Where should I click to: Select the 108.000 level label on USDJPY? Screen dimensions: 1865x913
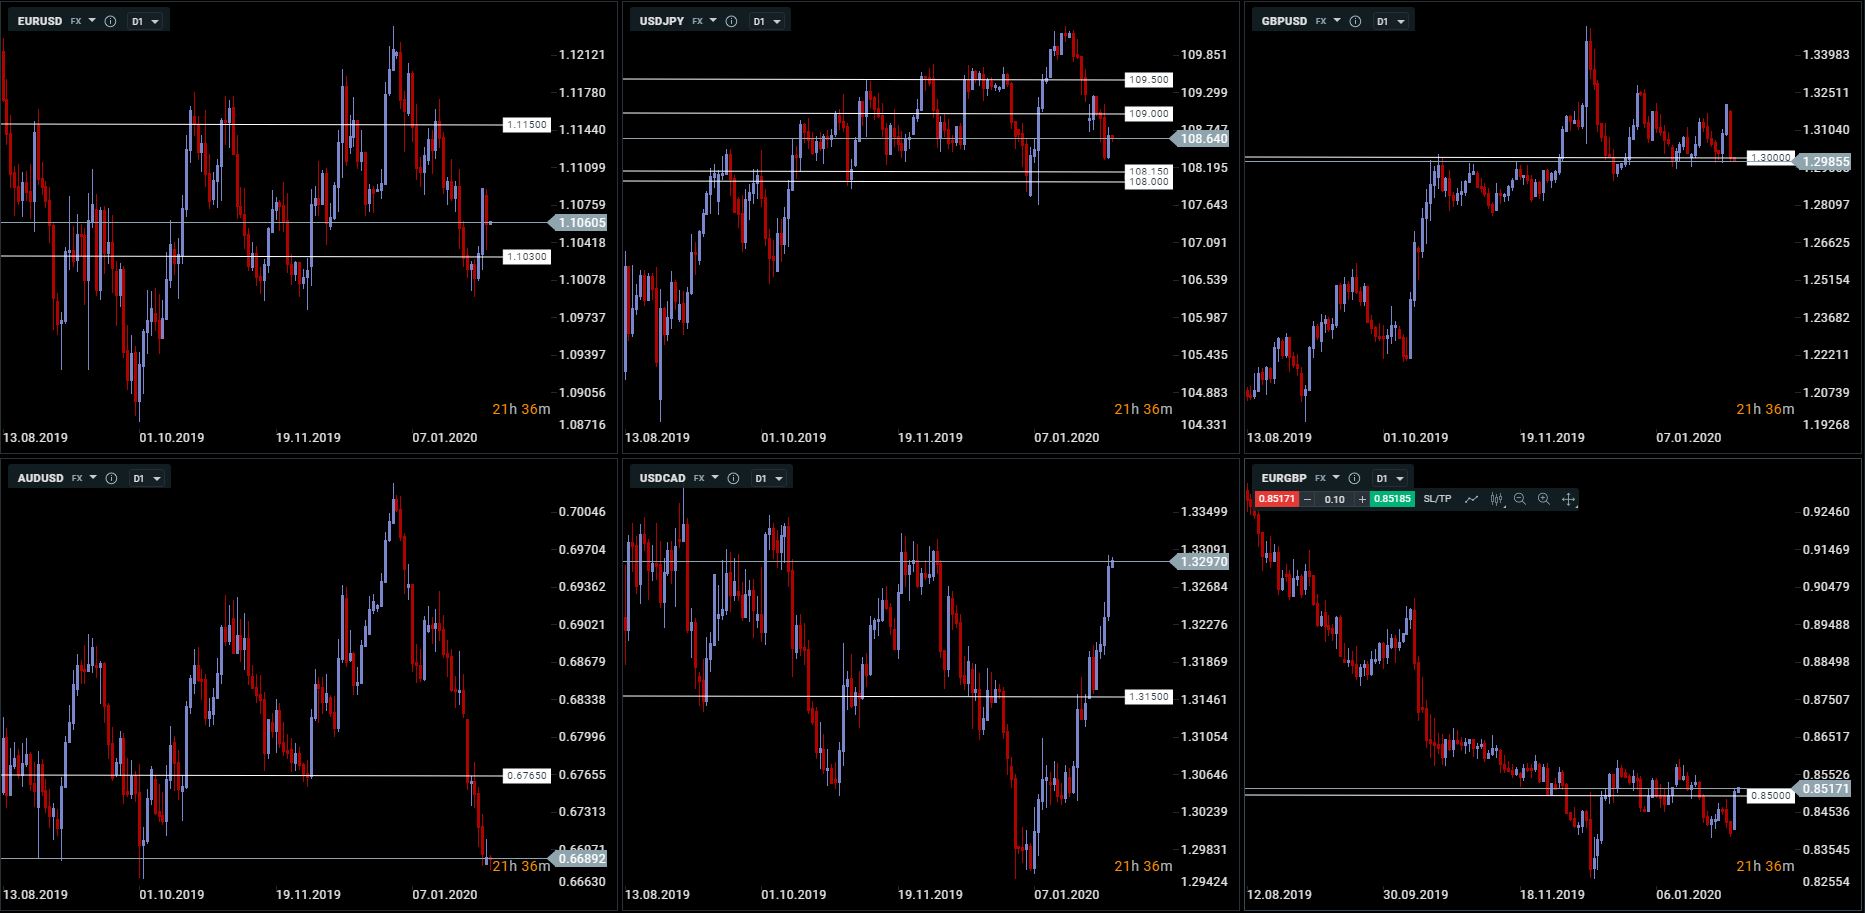click(x=1148, y=182)
